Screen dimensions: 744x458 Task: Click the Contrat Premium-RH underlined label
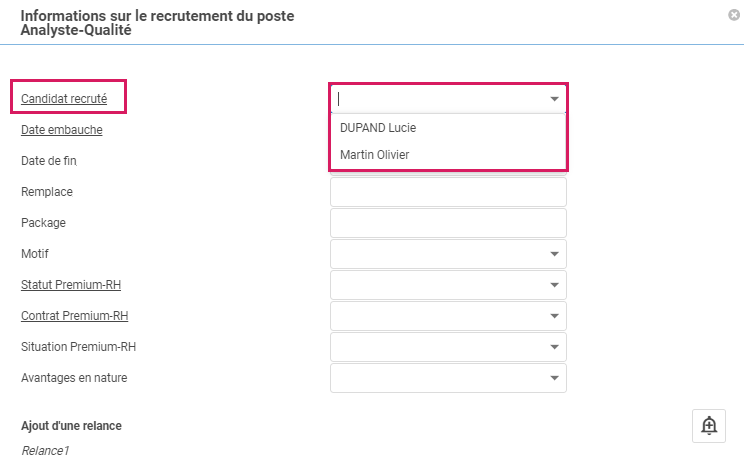(75, 316)
